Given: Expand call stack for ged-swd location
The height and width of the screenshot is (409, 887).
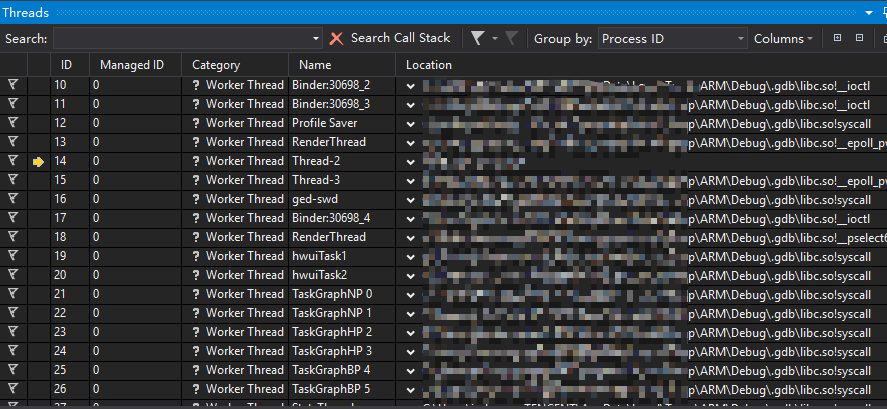Looking at the screenshot, I should click(x=411, y=200).
